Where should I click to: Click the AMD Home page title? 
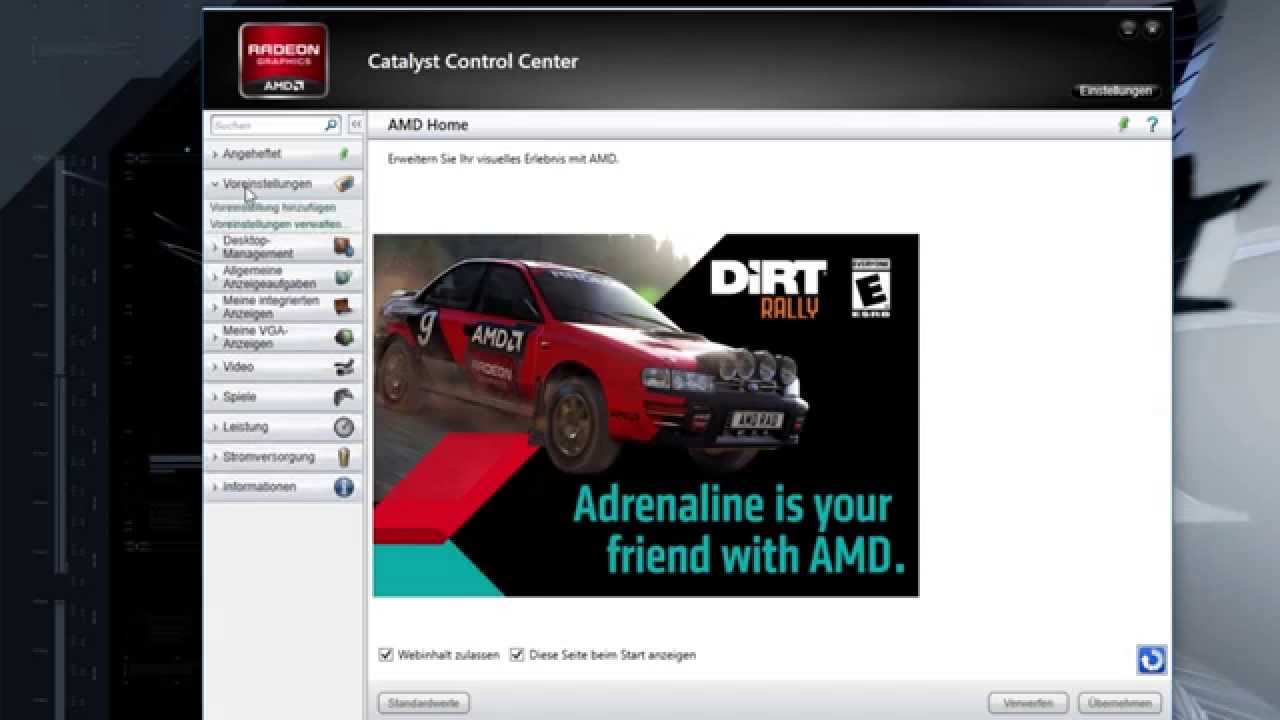pos(428,125)
